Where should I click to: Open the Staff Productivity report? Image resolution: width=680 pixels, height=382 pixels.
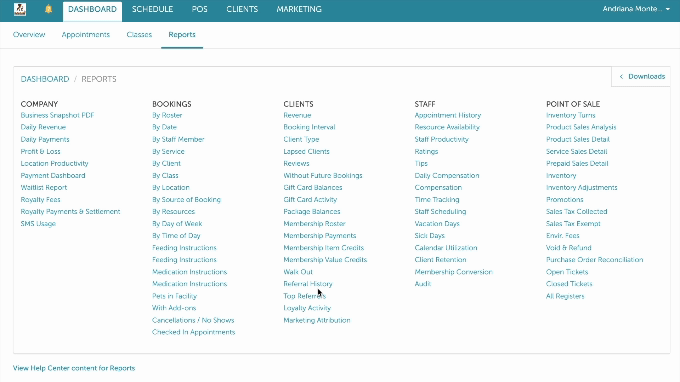(x=441, y=140)
